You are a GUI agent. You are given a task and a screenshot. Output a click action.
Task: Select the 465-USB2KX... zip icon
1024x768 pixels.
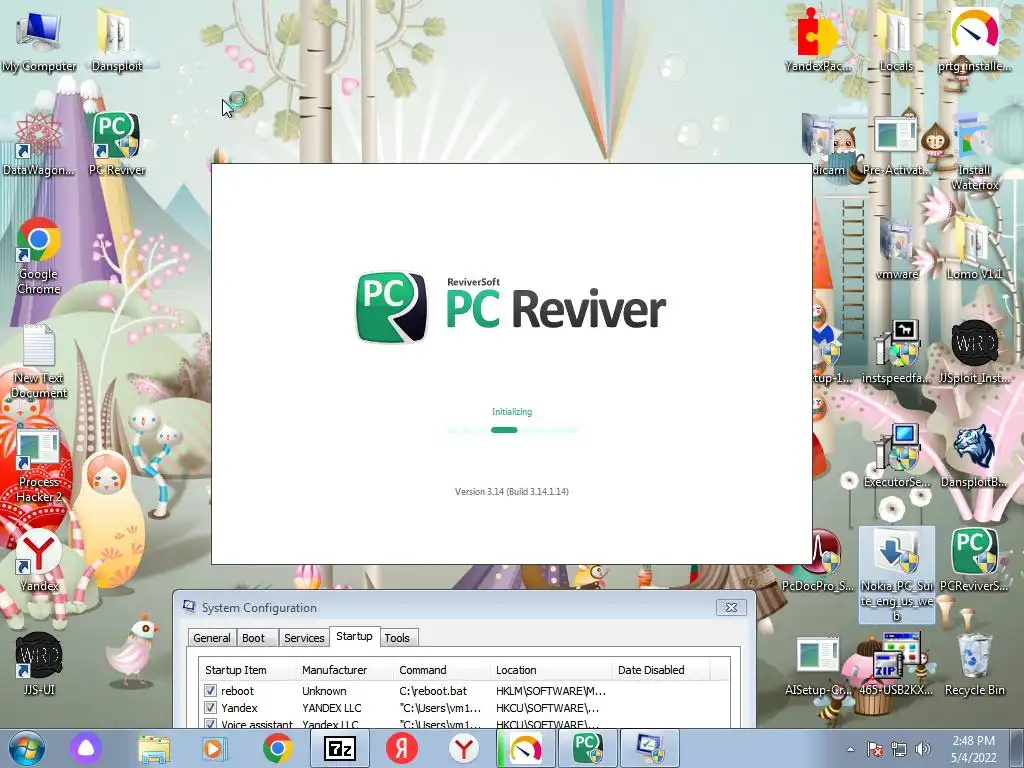tap(896, 664)
